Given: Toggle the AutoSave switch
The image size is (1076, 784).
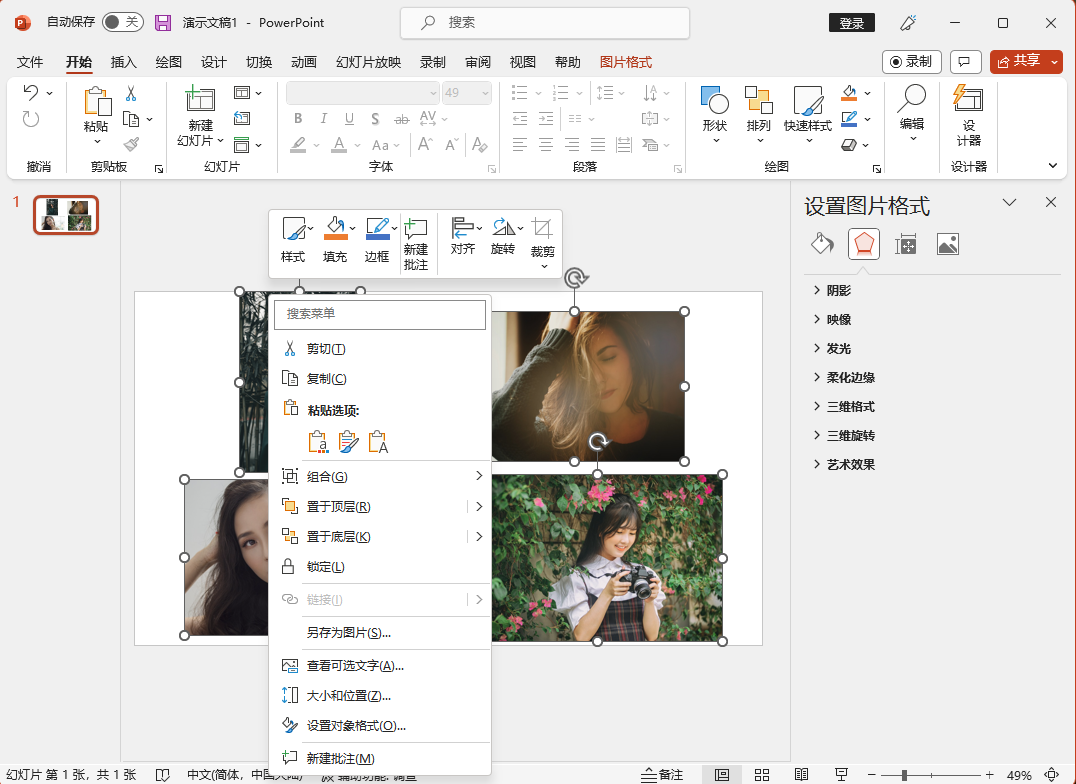Looking at the screenshot, I should [123, 22].
